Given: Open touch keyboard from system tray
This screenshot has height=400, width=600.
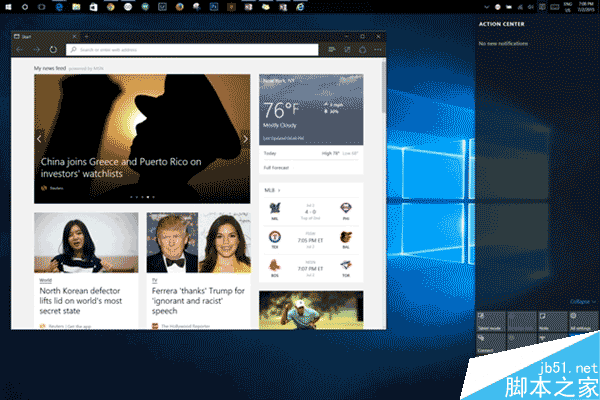Looking at the screenshot, I should coord(554,7).
